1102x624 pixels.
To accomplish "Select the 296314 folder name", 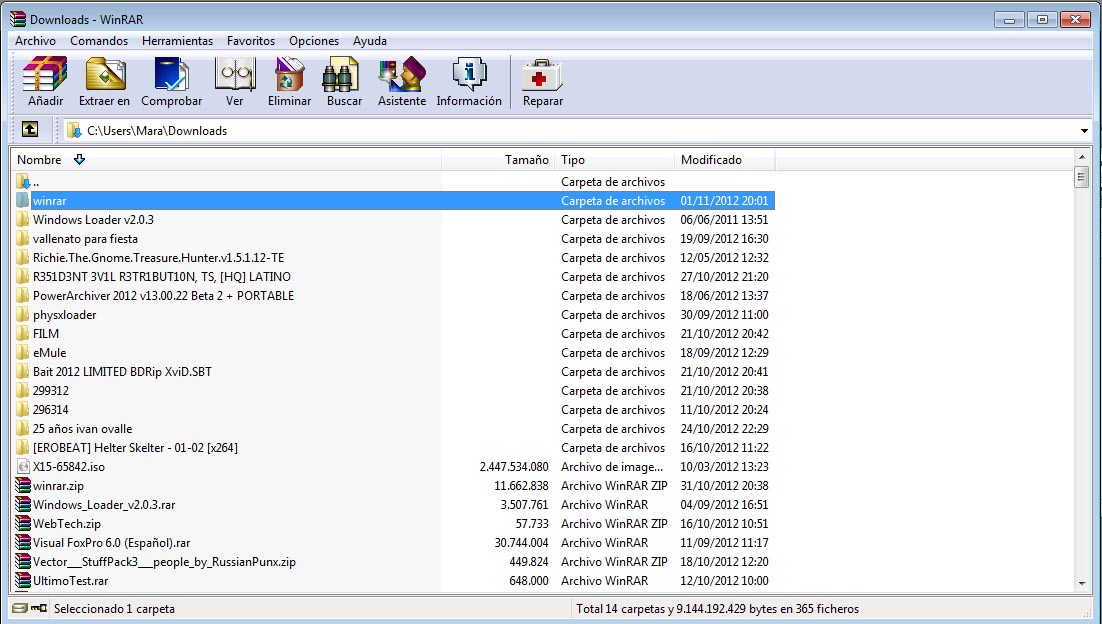I will coord(51,410).
